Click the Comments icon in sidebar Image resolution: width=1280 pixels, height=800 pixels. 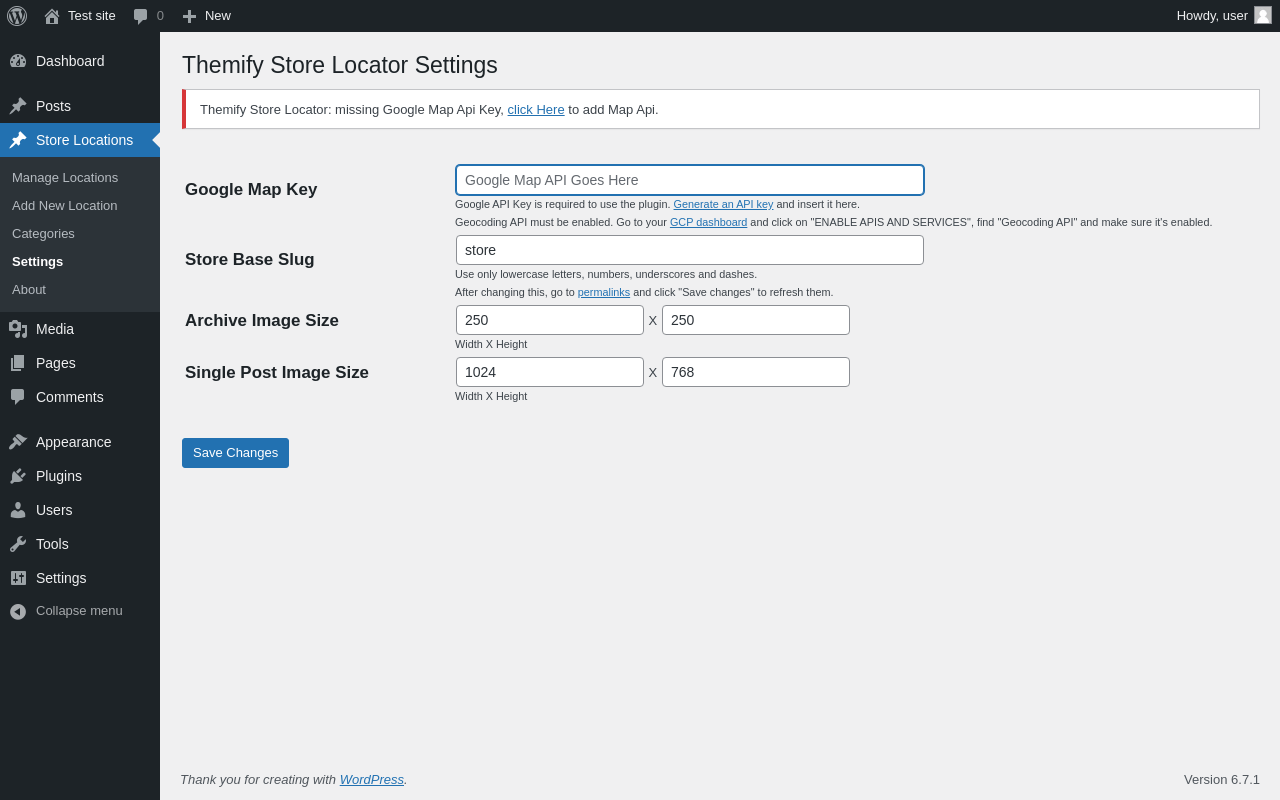pos(18,397)
